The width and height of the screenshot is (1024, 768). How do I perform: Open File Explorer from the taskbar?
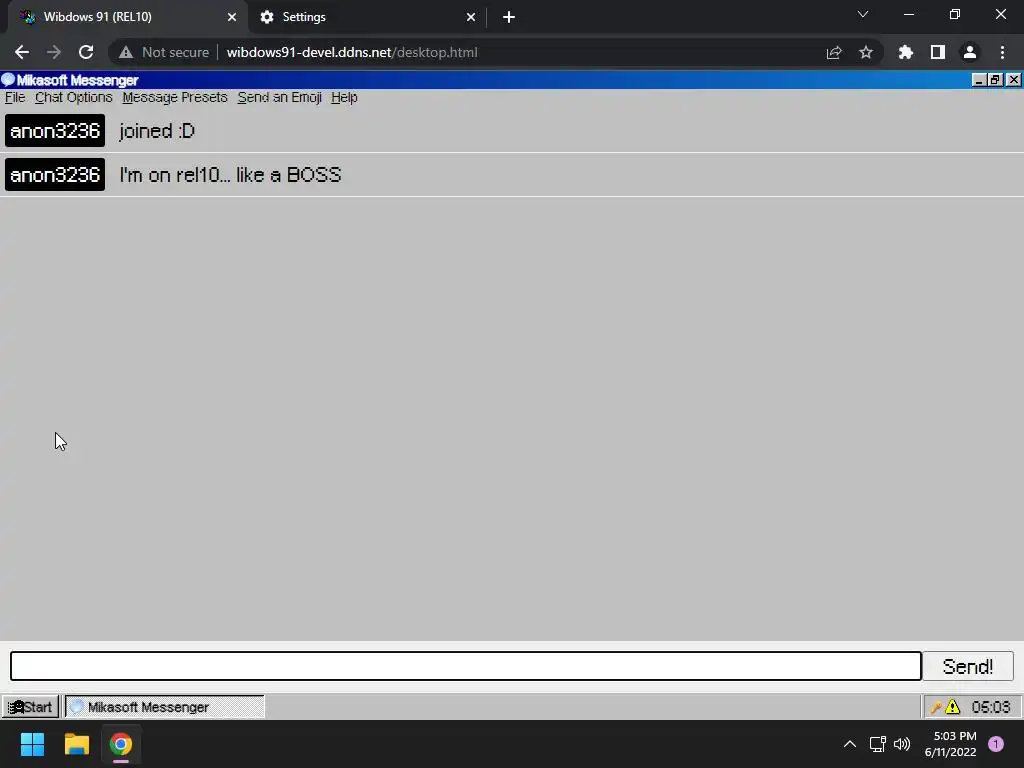[76, 744]
